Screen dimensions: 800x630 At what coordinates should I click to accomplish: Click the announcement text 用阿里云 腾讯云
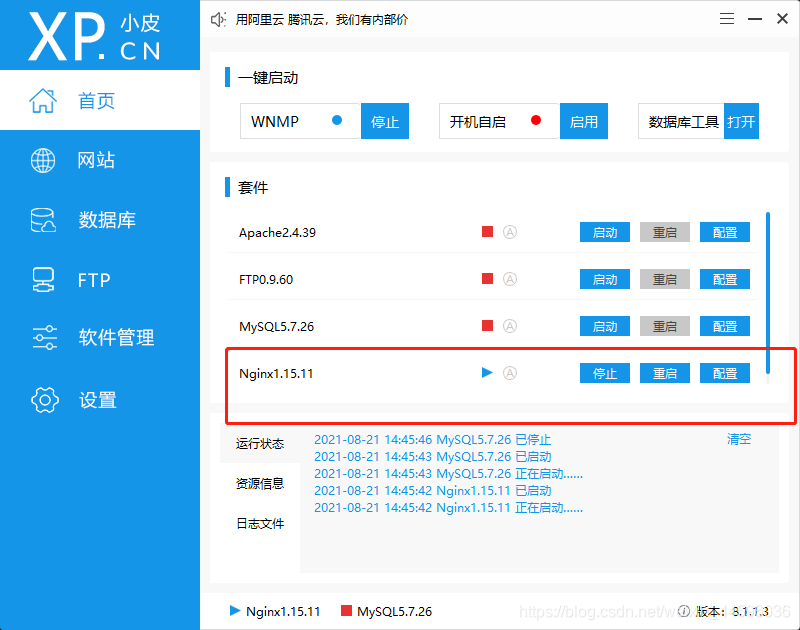coord(321,20)
